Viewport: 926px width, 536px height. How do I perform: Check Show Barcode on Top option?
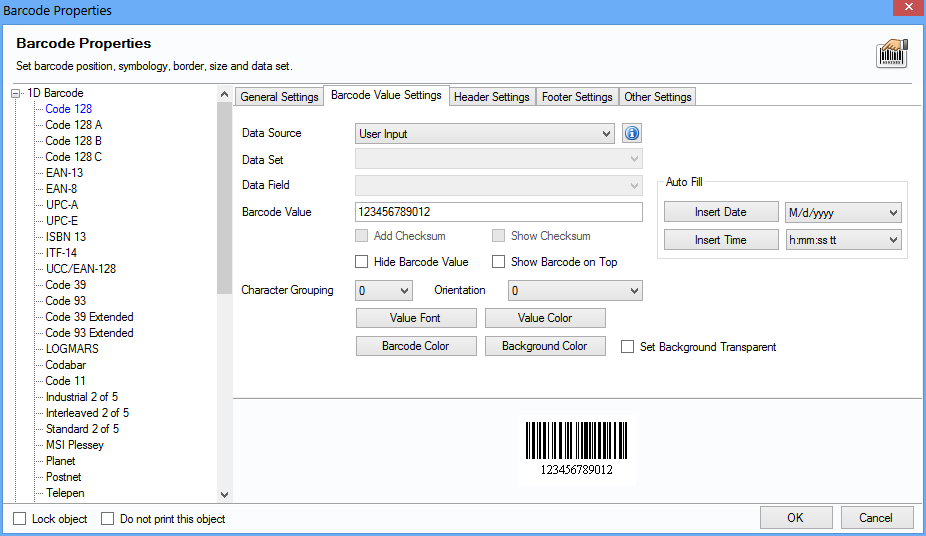click(499, 262)
